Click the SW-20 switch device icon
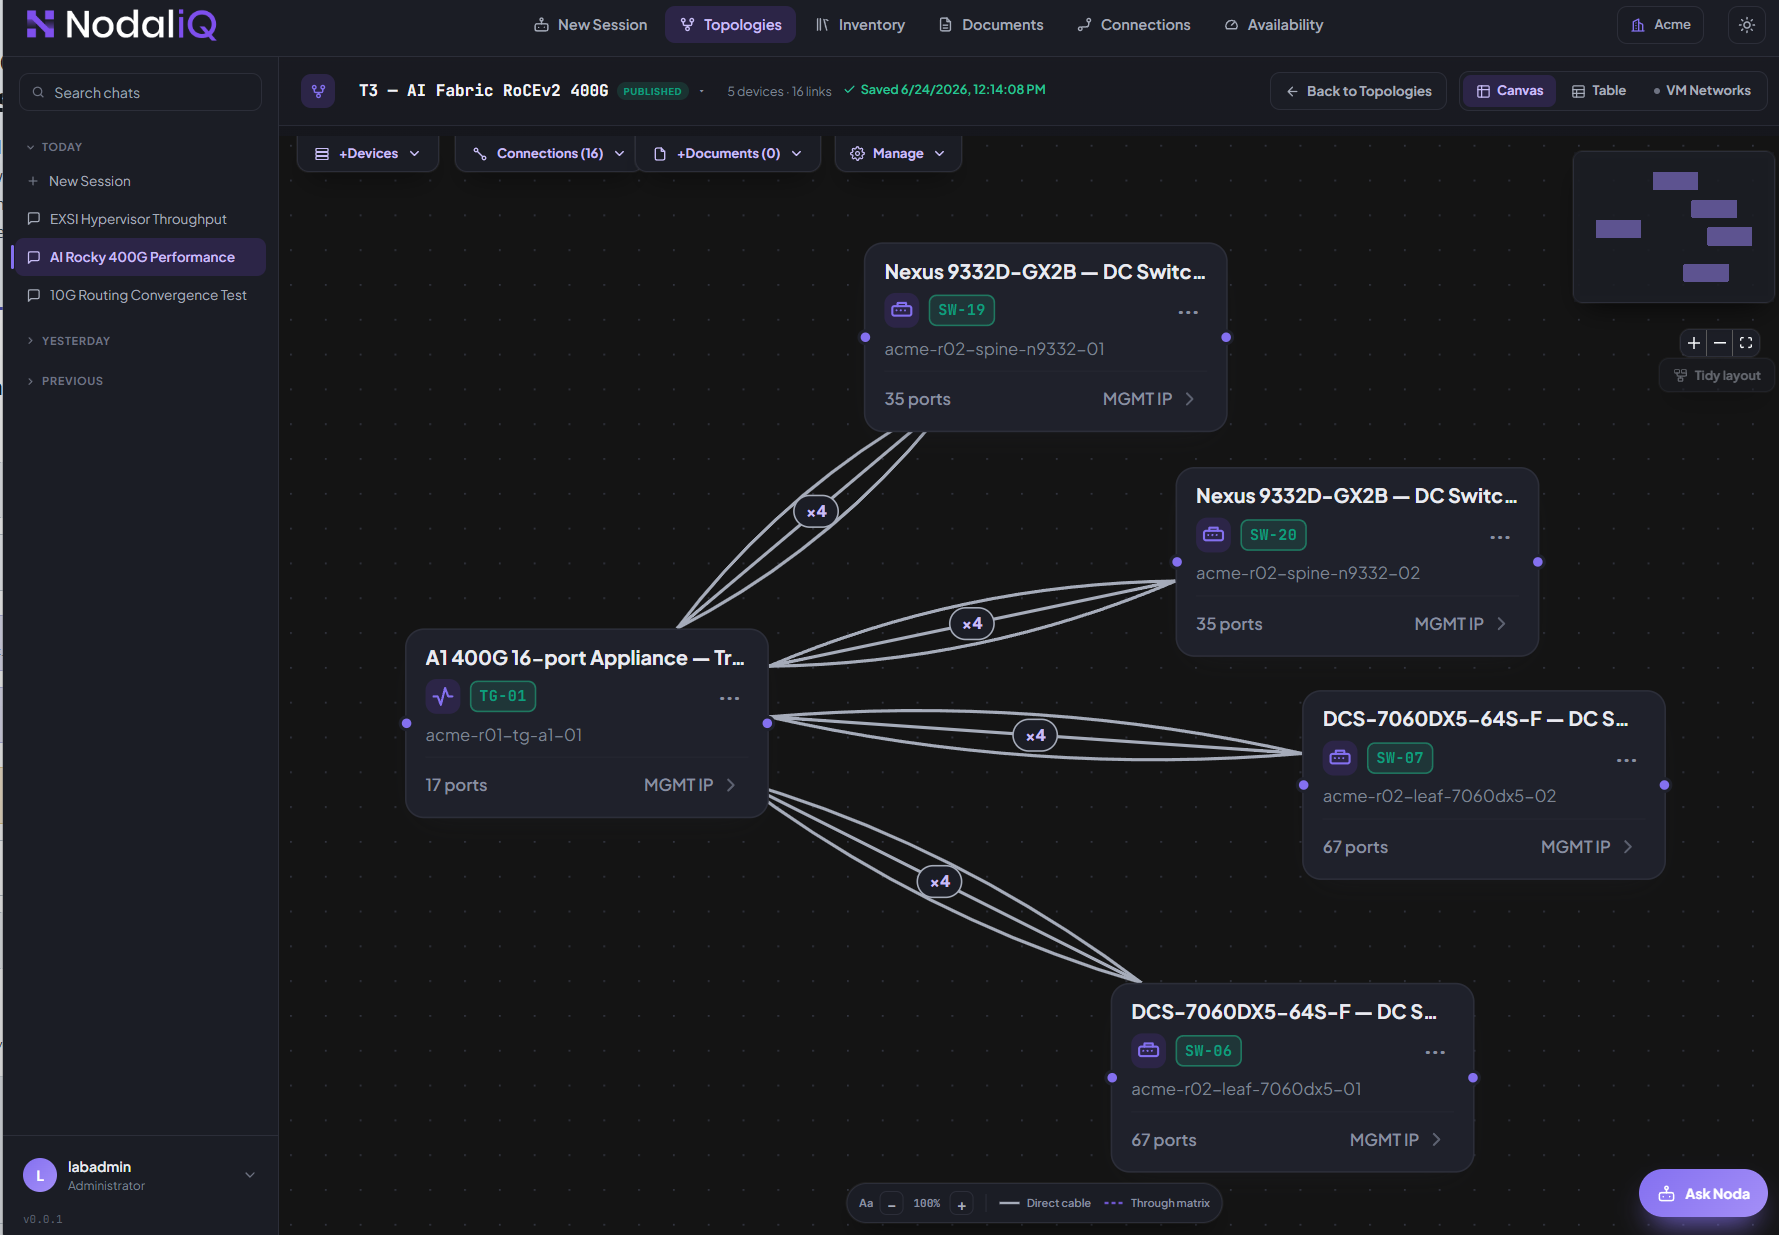 1213,535
